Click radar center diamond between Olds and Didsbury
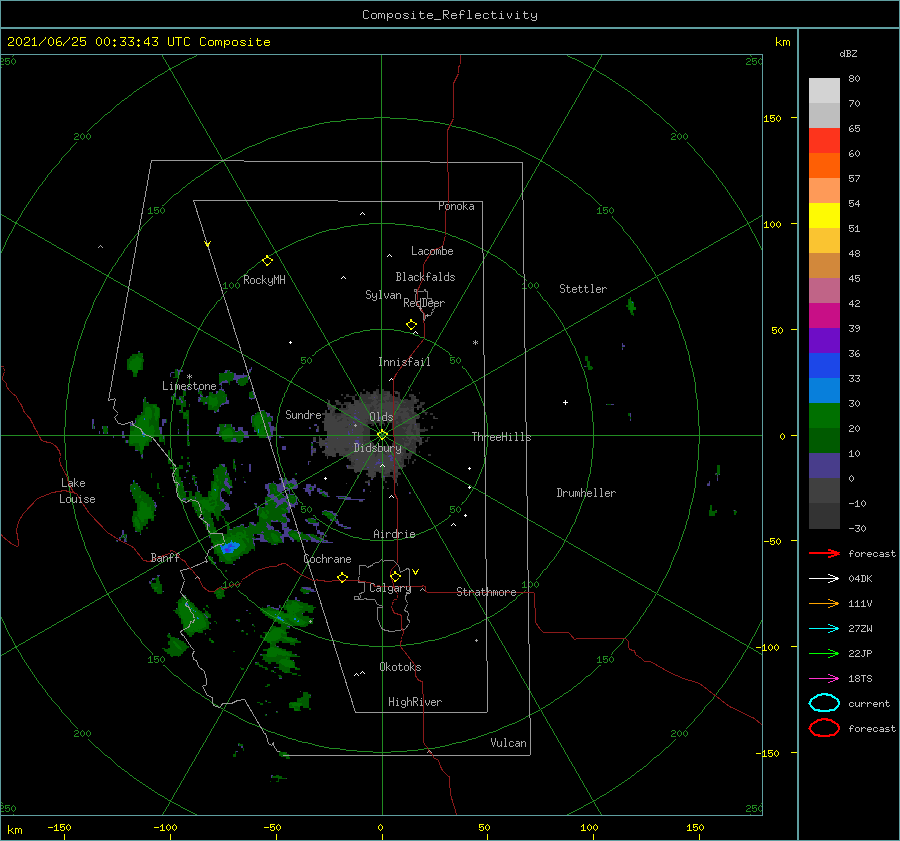The image size is (900, 841). pos(382,435)
